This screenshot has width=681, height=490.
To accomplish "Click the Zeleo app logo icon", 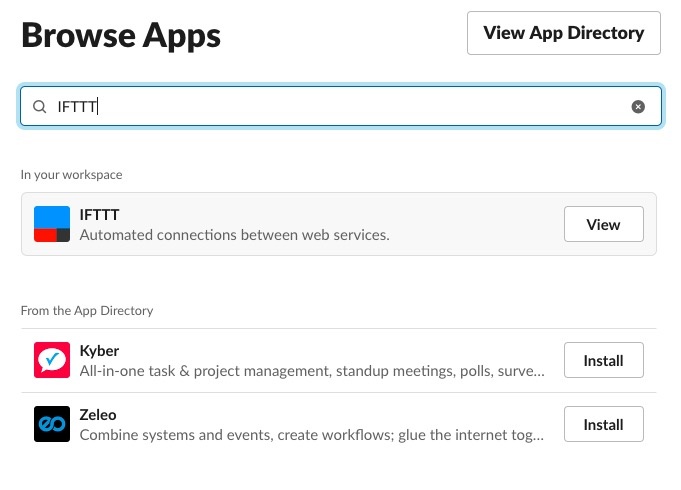I will 52,424.
